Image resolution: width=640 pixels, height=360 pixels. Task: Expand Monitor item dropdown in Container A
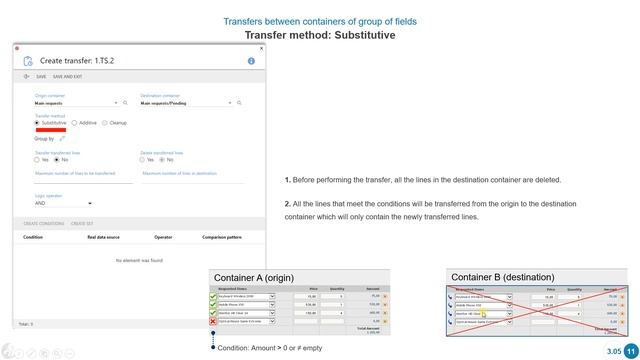[272, 313]
